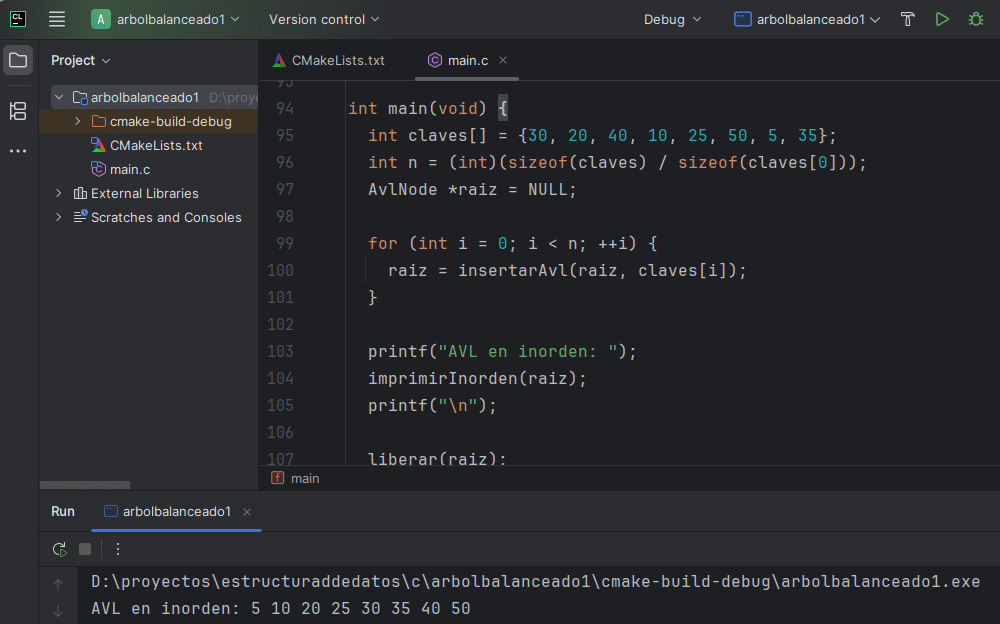The width and height of the screenshot is (1000, 624).
Task: Show more tool windows ellipsis
Action: [18, 151]
